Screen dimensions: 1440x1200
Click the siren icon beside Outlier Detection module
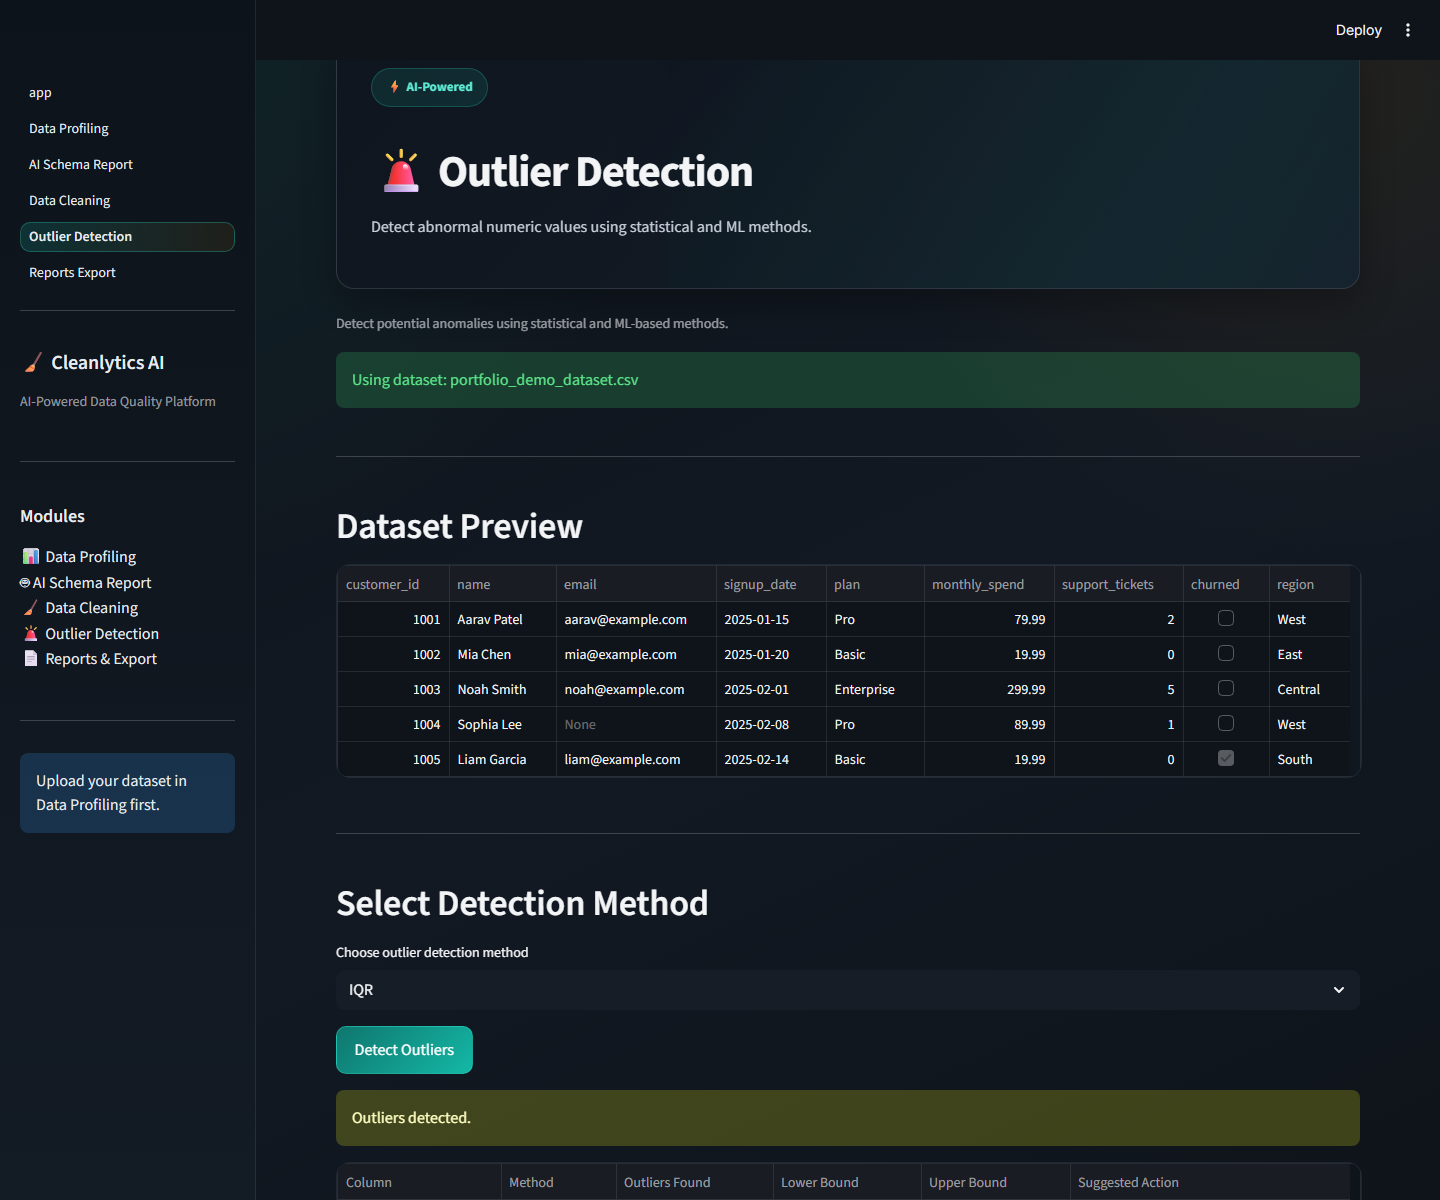[31, 633]
